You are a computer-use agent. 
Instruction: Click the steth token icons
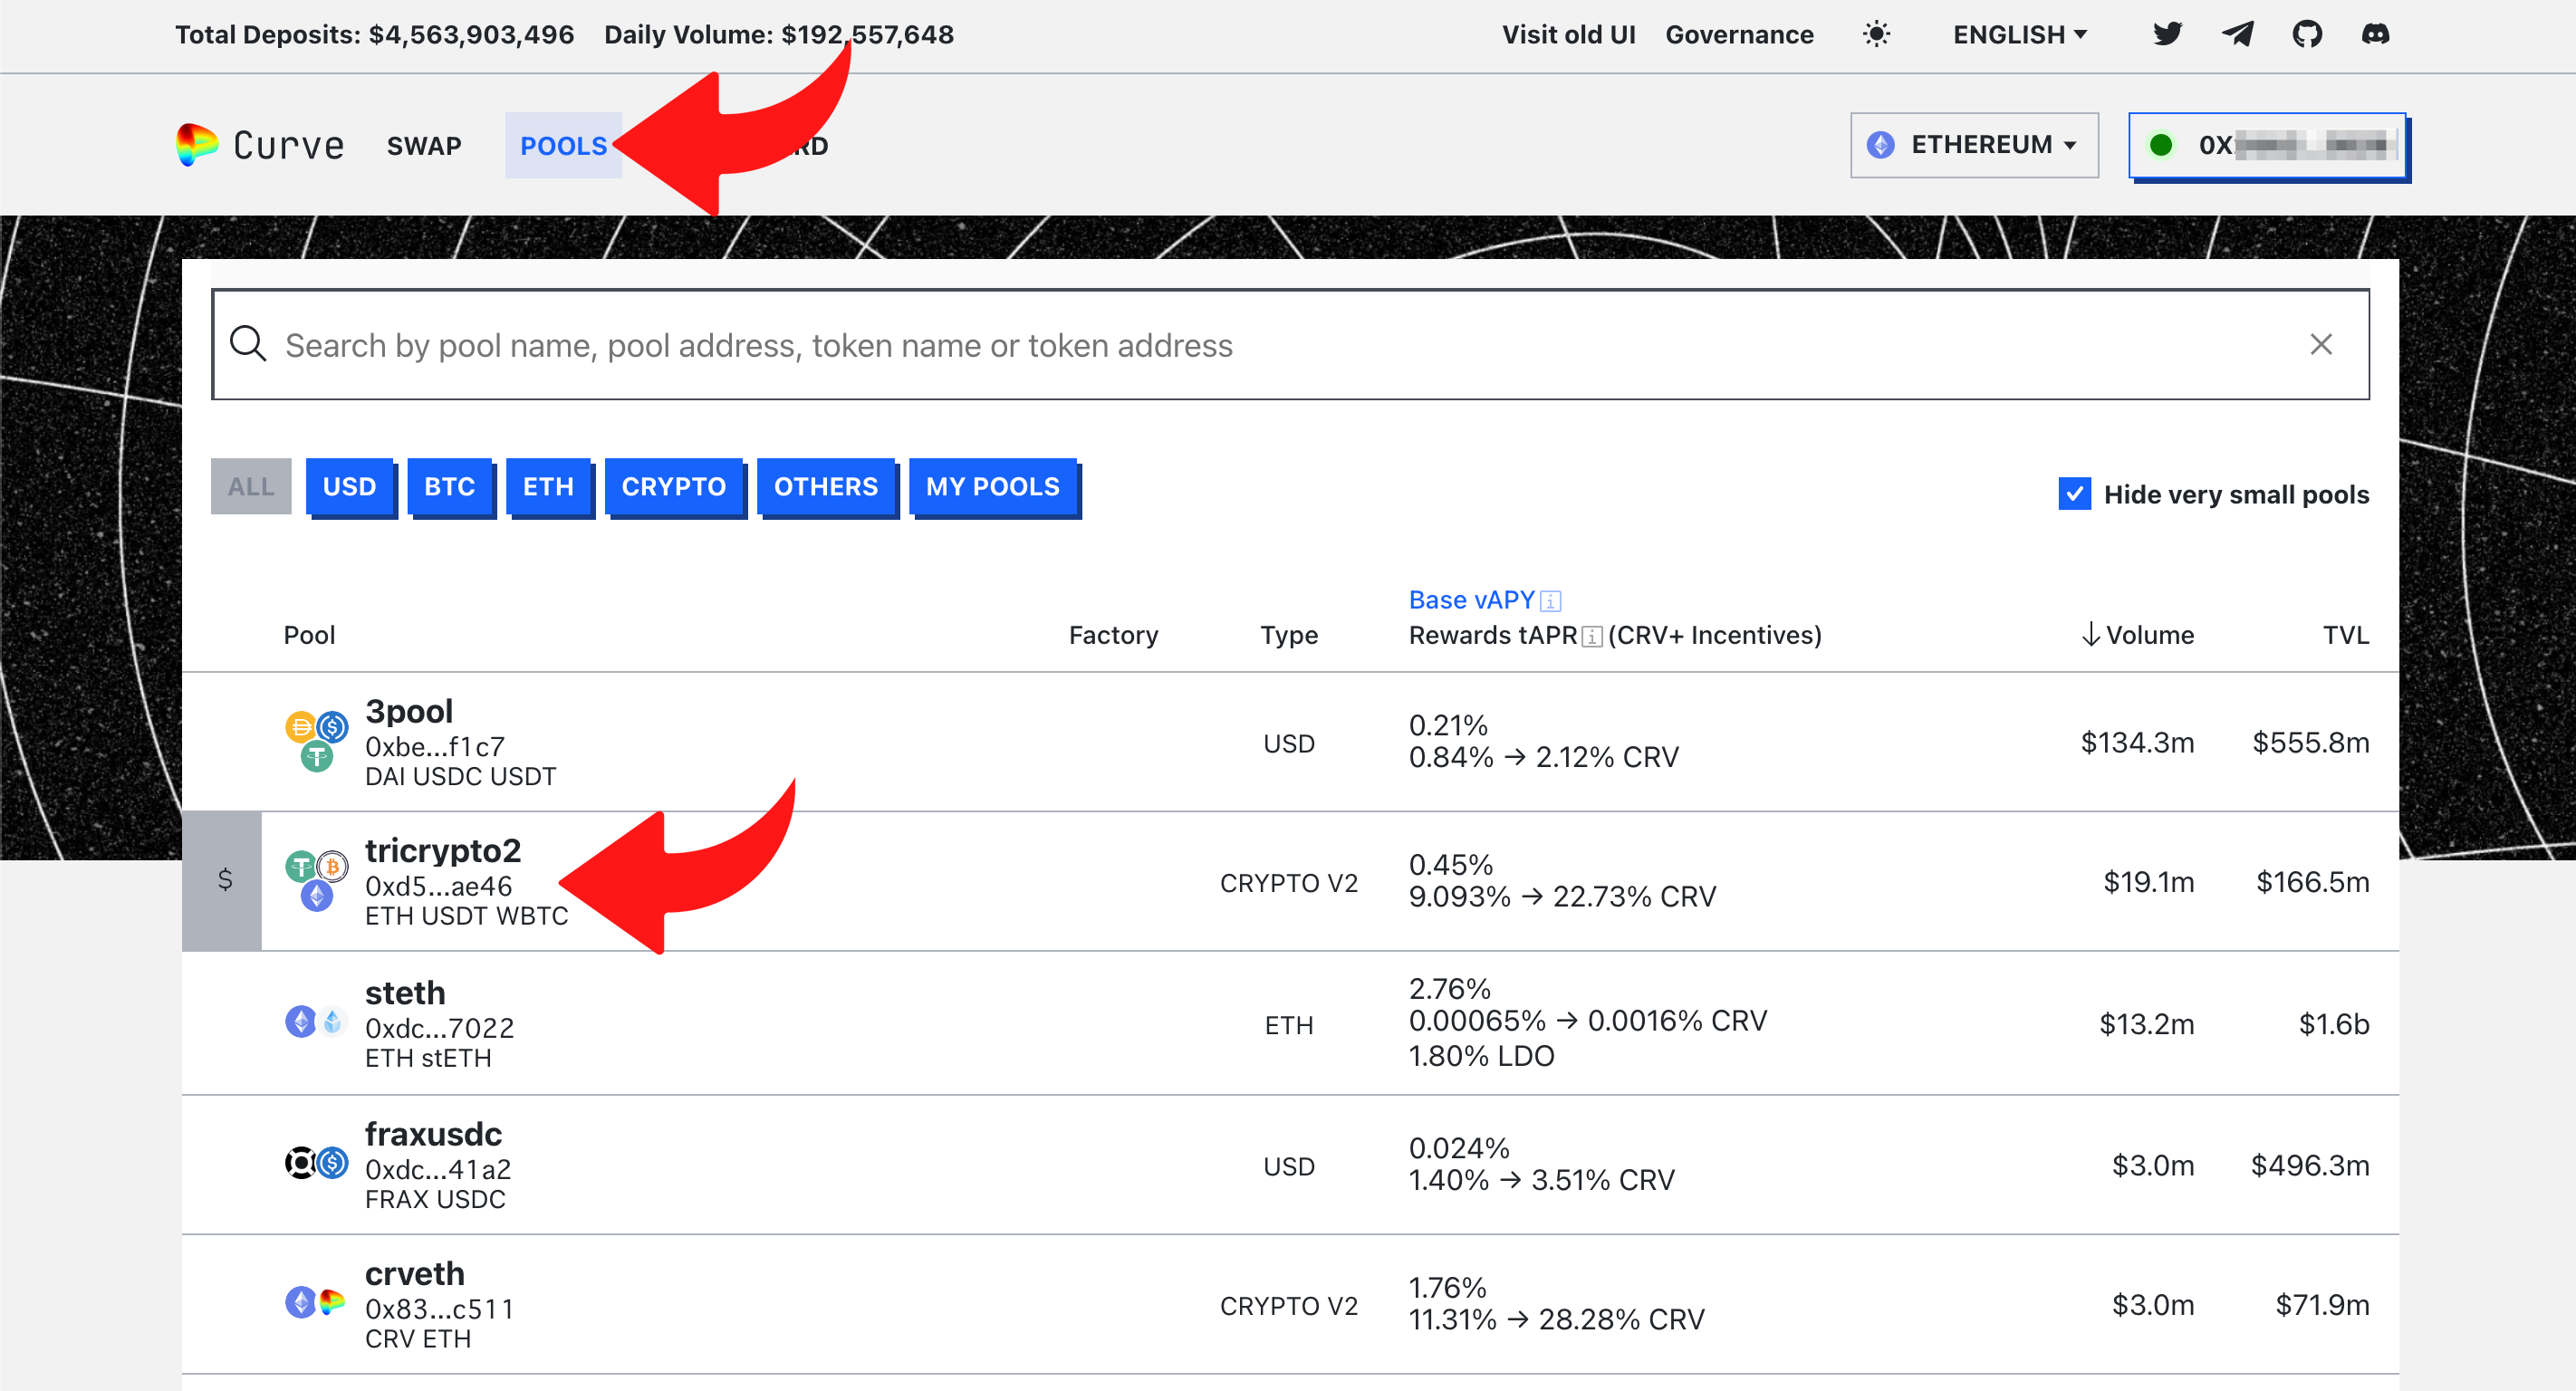click(317, 1022)
